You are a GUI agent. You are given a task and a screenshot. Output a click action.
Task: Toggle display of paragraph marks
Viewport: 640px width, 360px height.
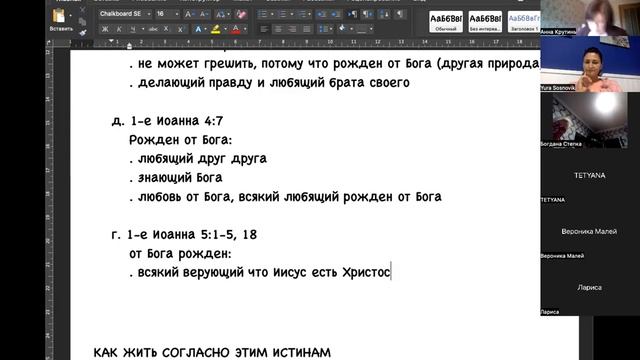tap(400, 14)
